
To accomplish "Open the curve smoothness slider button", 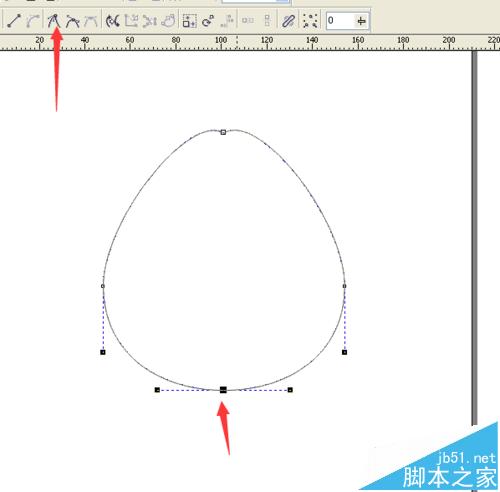I will (x=361, y=21).
